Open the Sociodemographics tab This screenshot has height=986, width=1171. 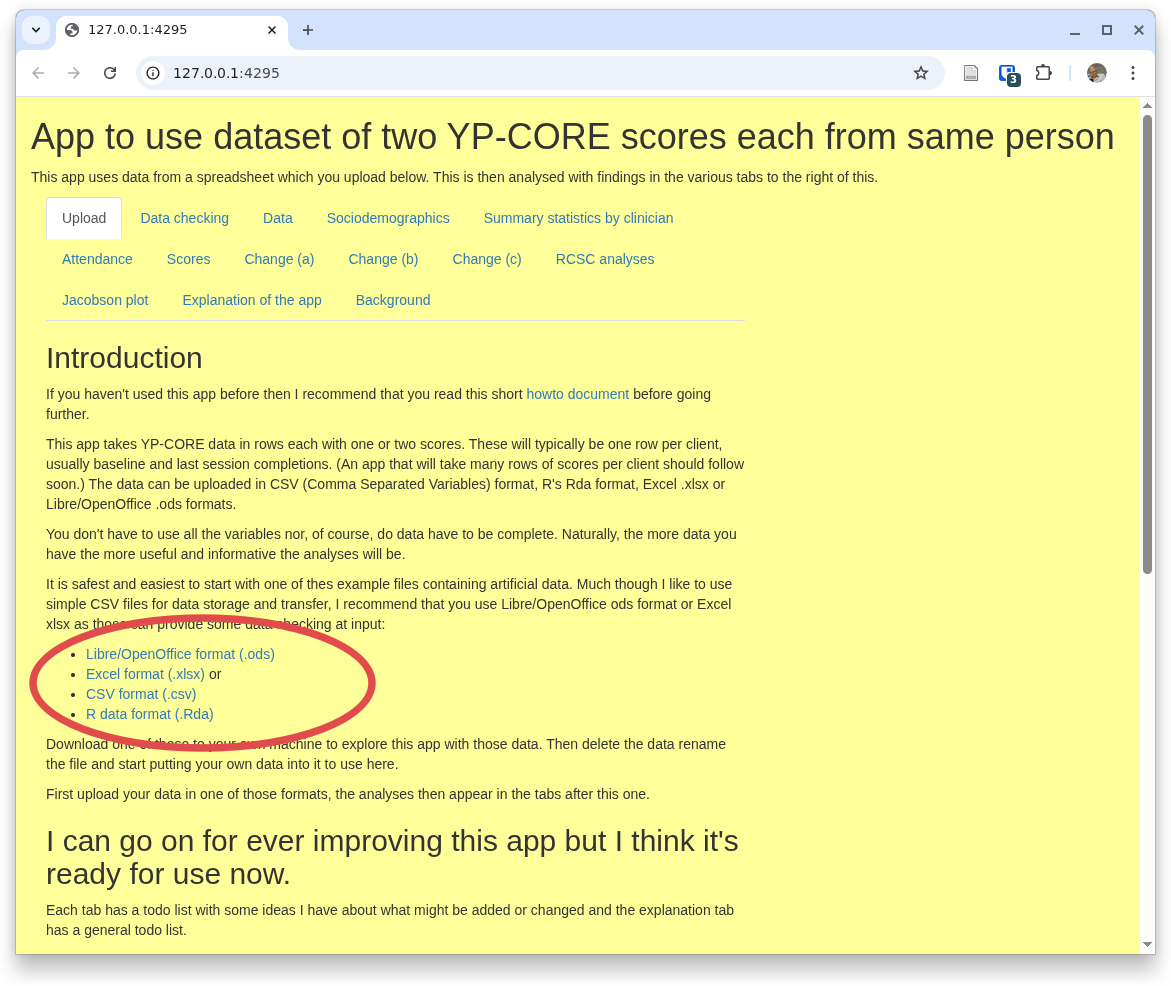388,218
